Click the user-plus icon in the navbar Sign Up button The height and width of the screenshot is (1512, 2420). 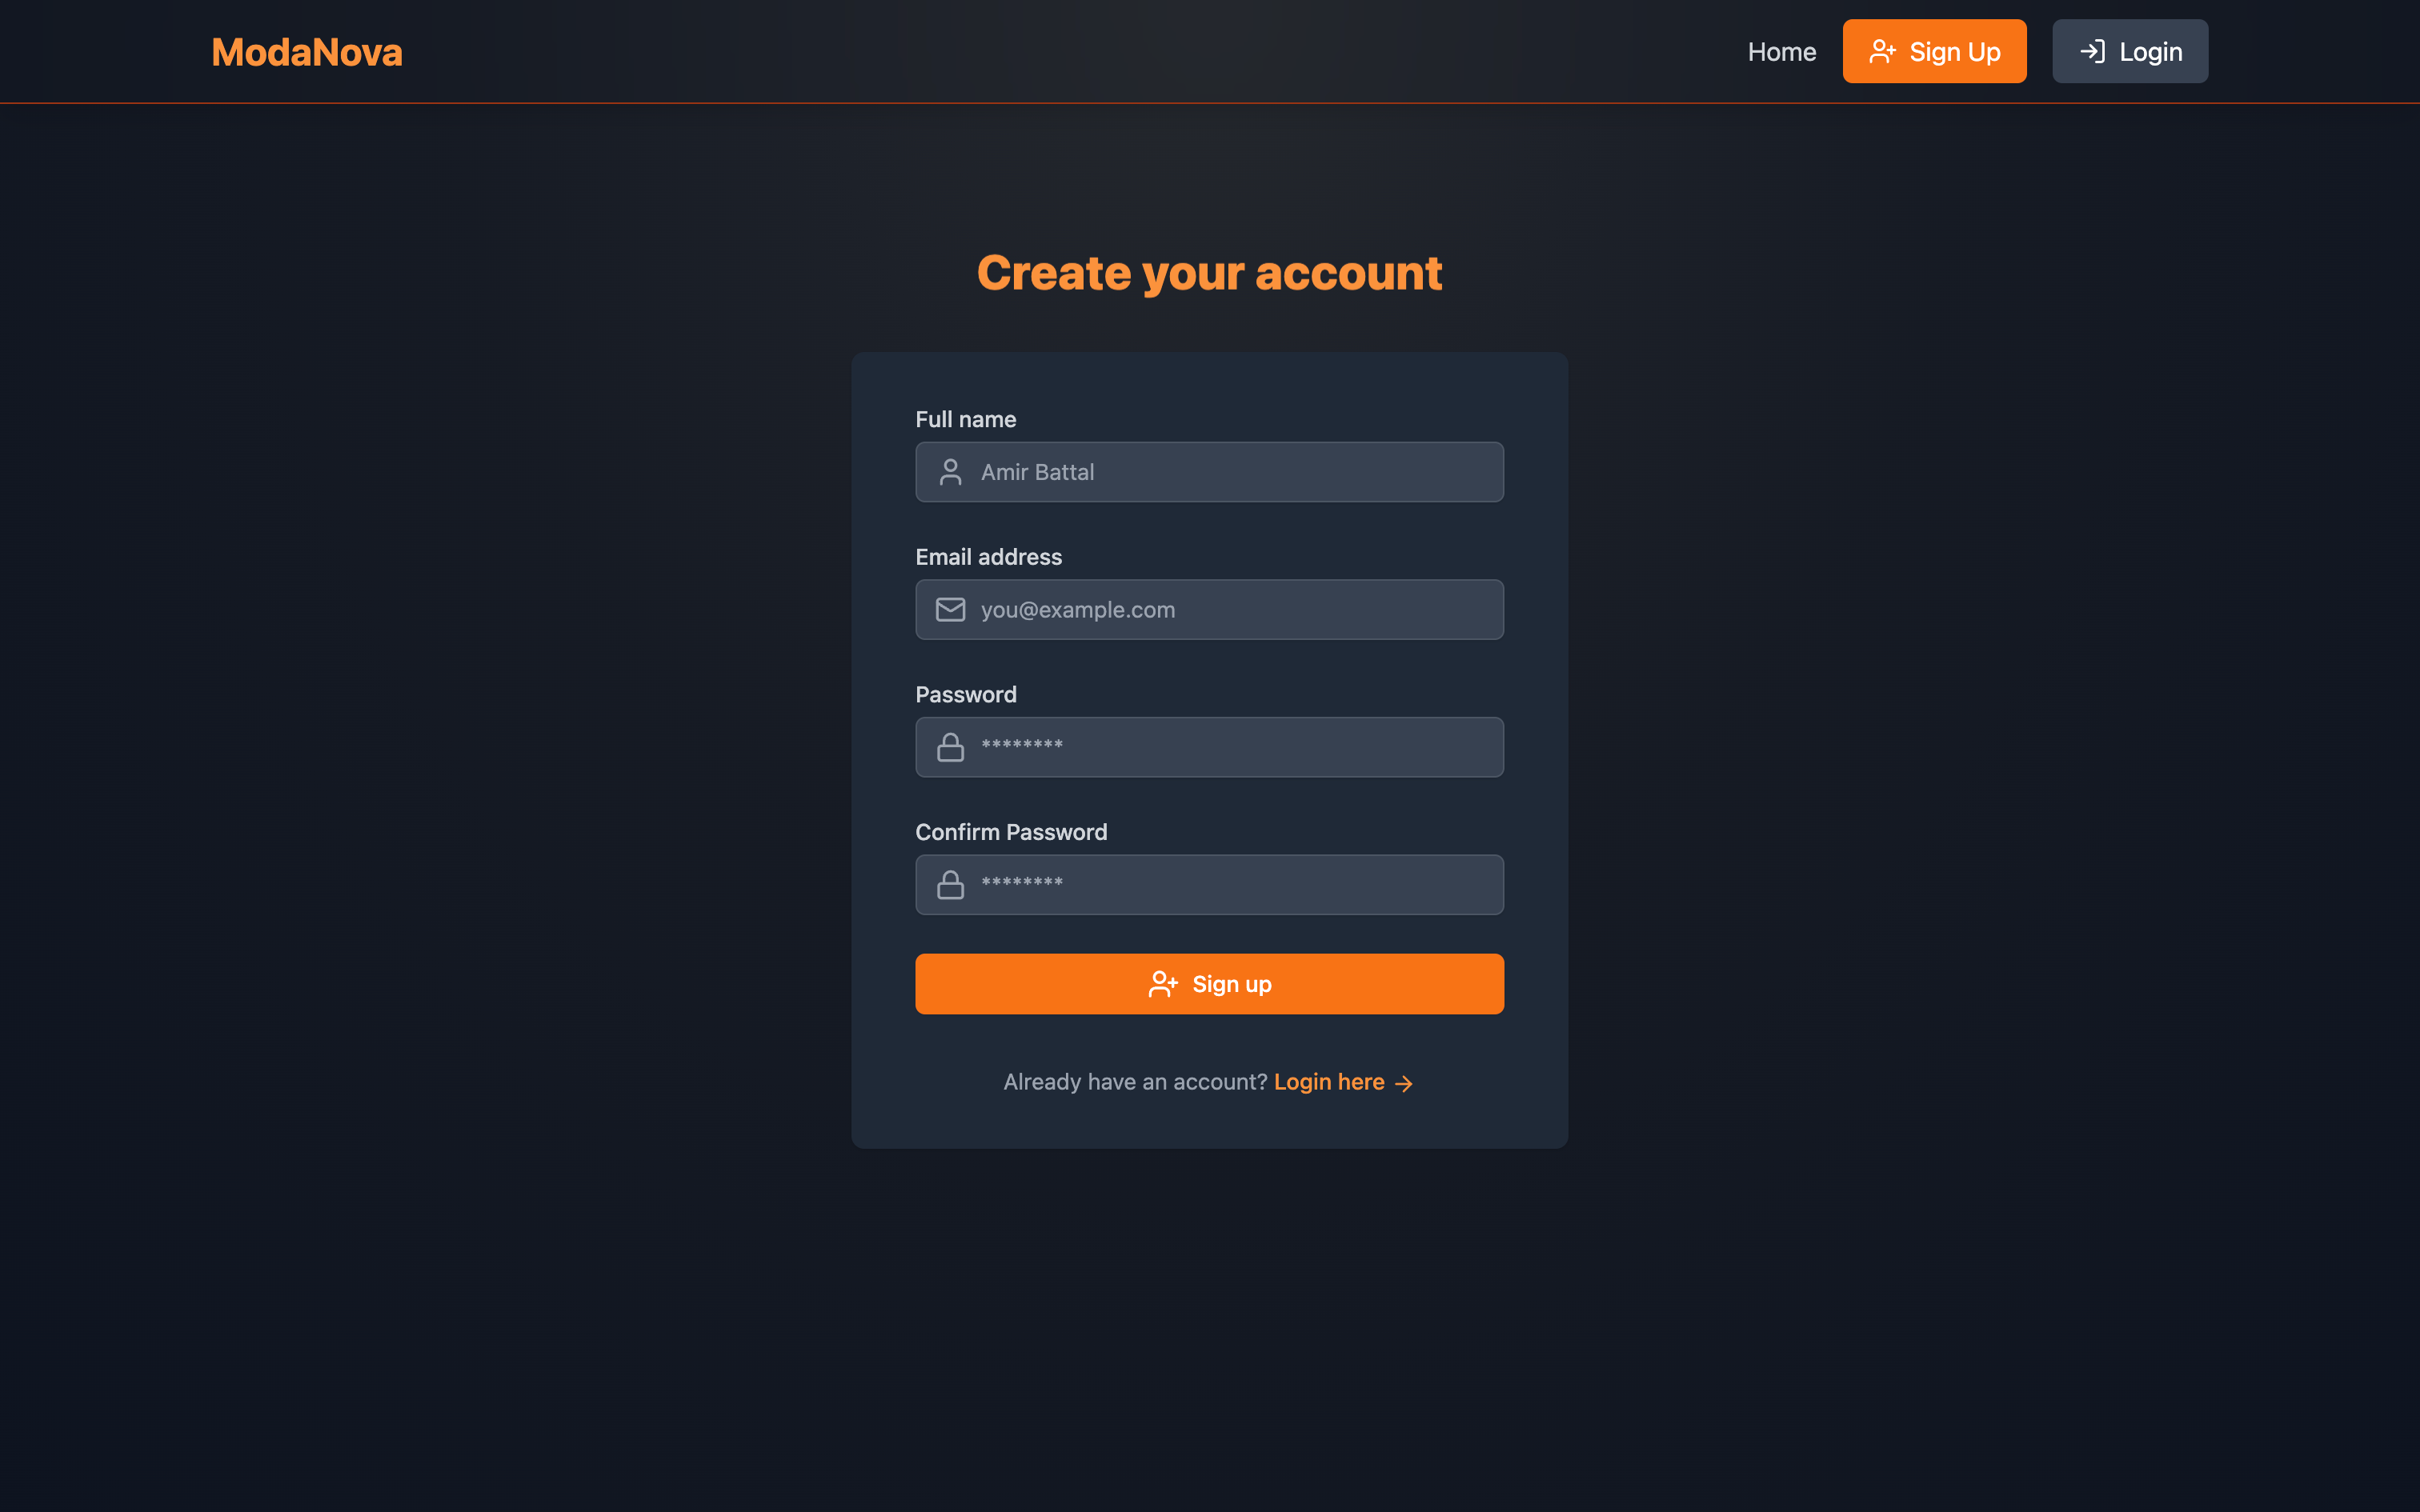coord(1882,51)
